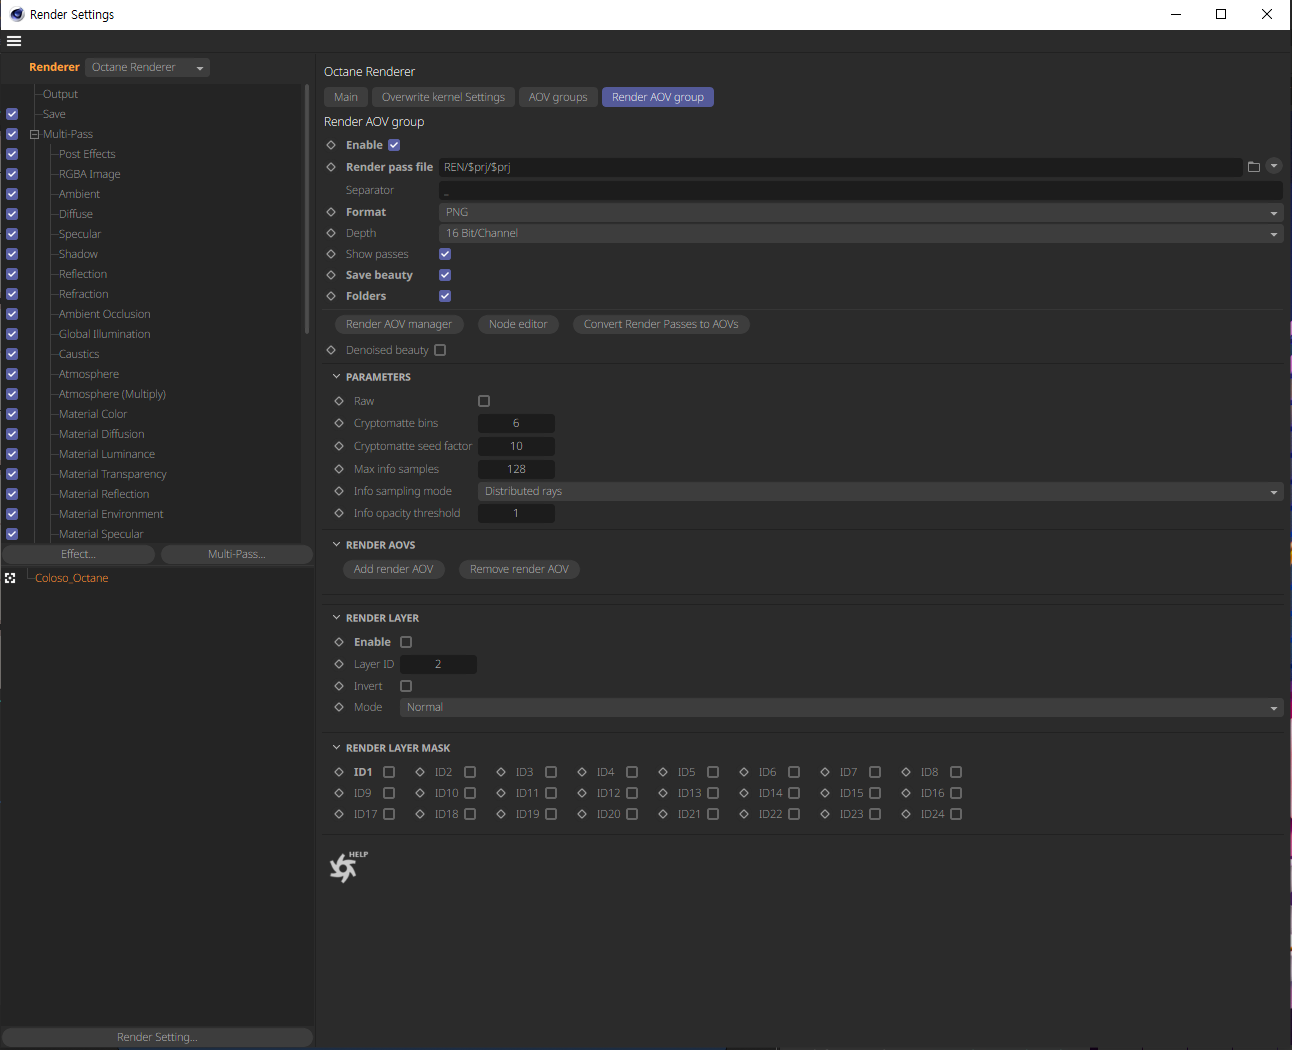1292x1050 pixels.
Task: Select Save in the settings tree
Action: (x=54, y=114)
